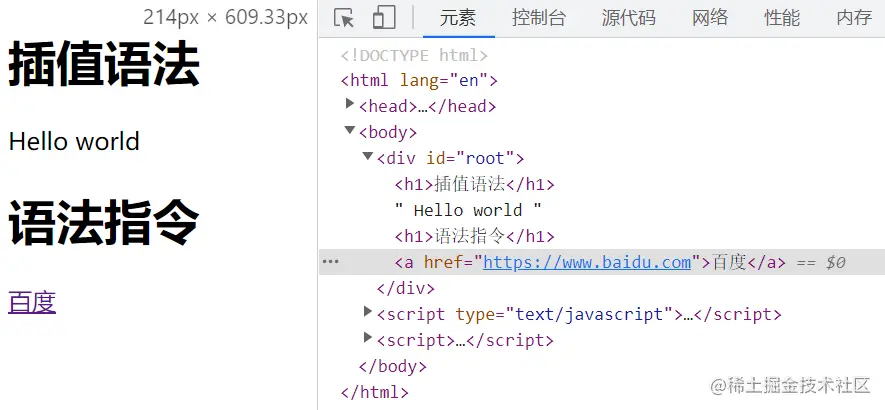Switch to the 控制台 tab
This screenshot has width=885, height=410.
538,18
